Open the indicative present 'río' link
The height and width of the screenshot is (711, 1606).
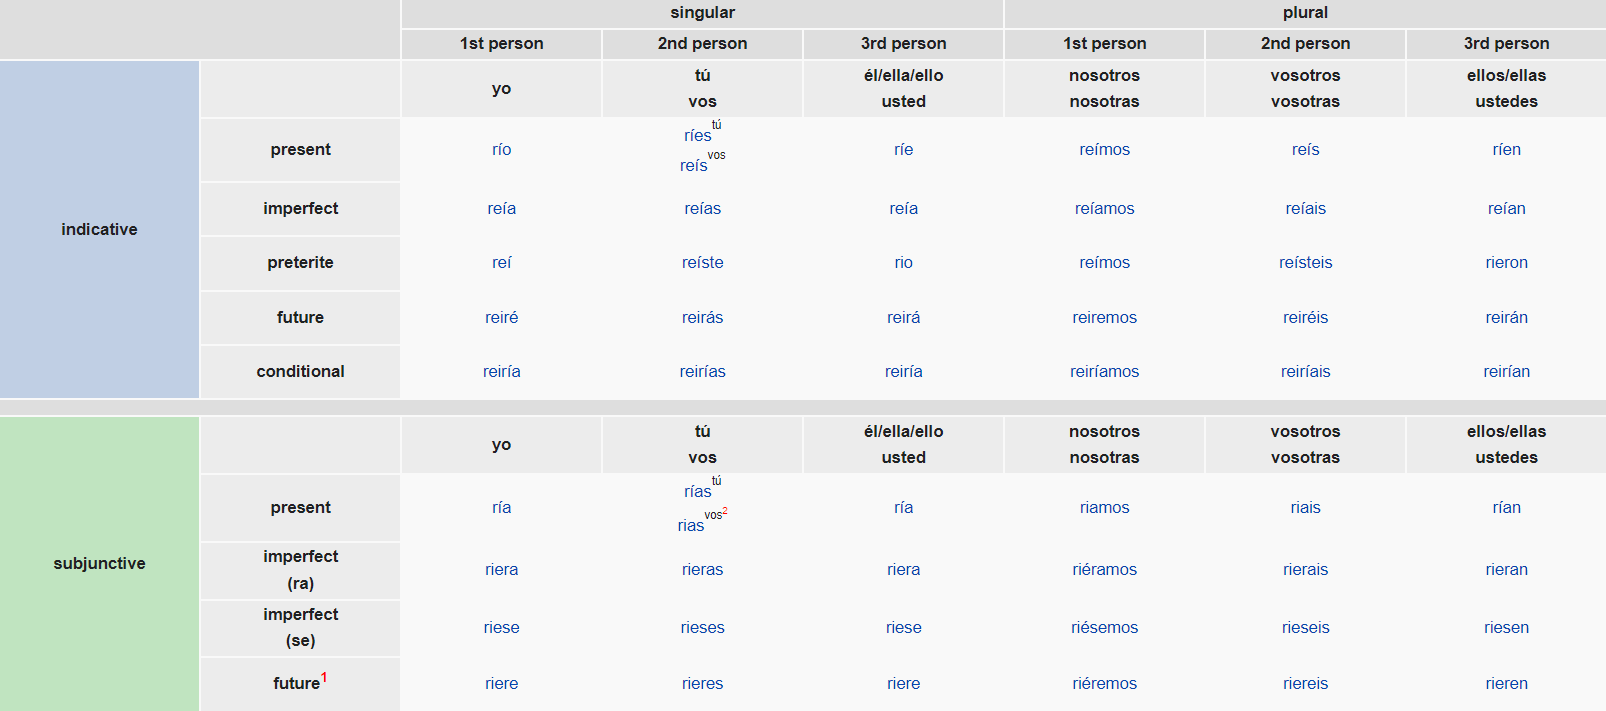501,150
